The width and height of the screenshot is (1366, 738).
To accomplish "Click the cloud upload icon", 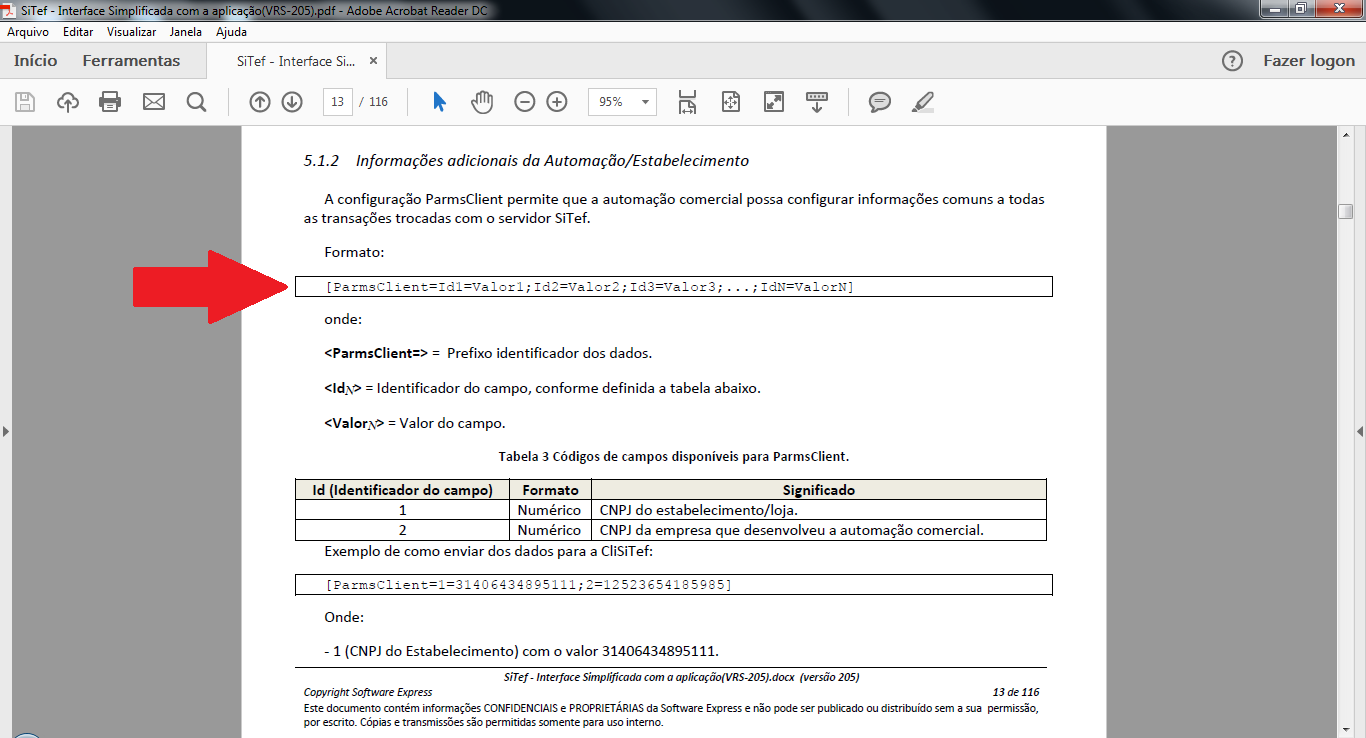I will coord(68,102).
